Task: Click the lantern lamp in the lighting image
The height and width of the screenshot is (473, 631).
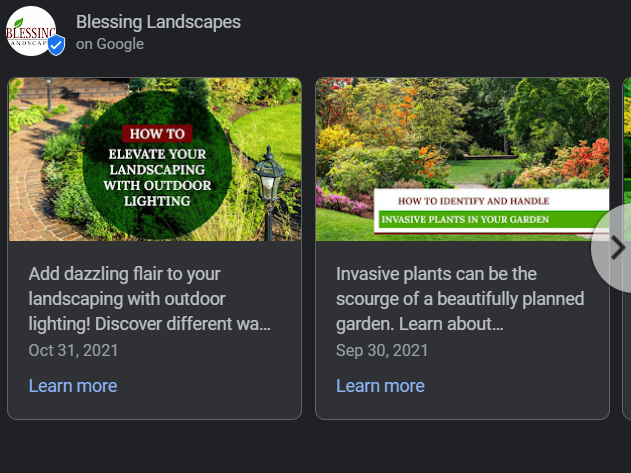Action: point(269,176)
